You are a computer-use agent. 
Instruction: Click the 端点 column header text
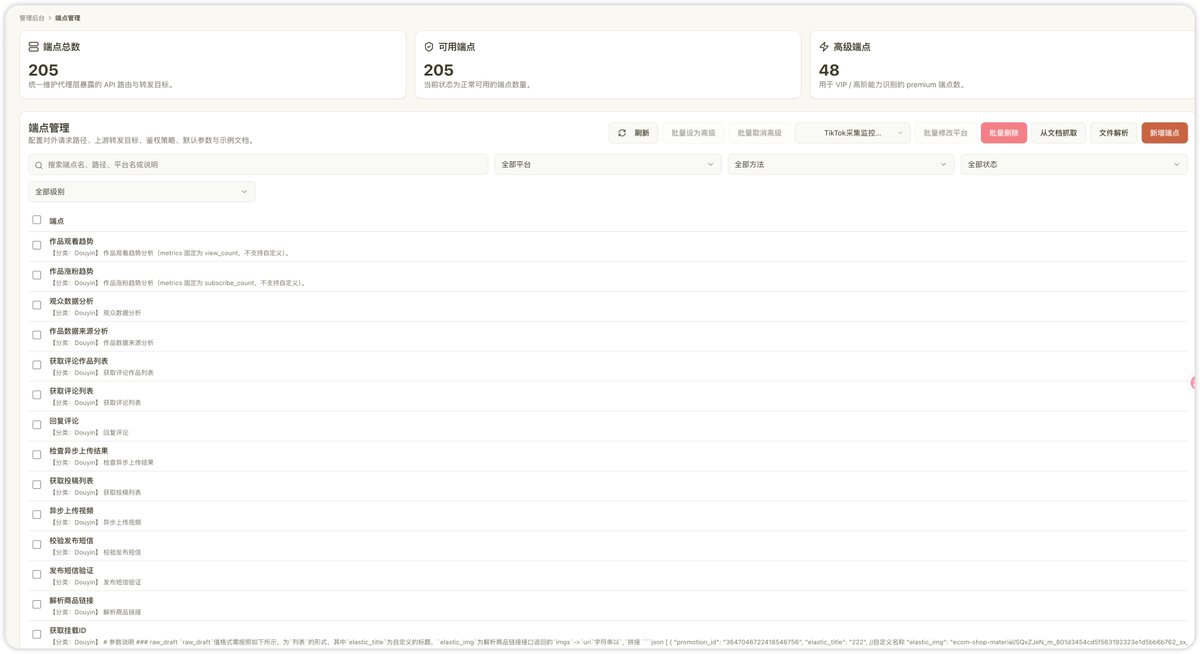pyautogui.click(x=56, y=220)
